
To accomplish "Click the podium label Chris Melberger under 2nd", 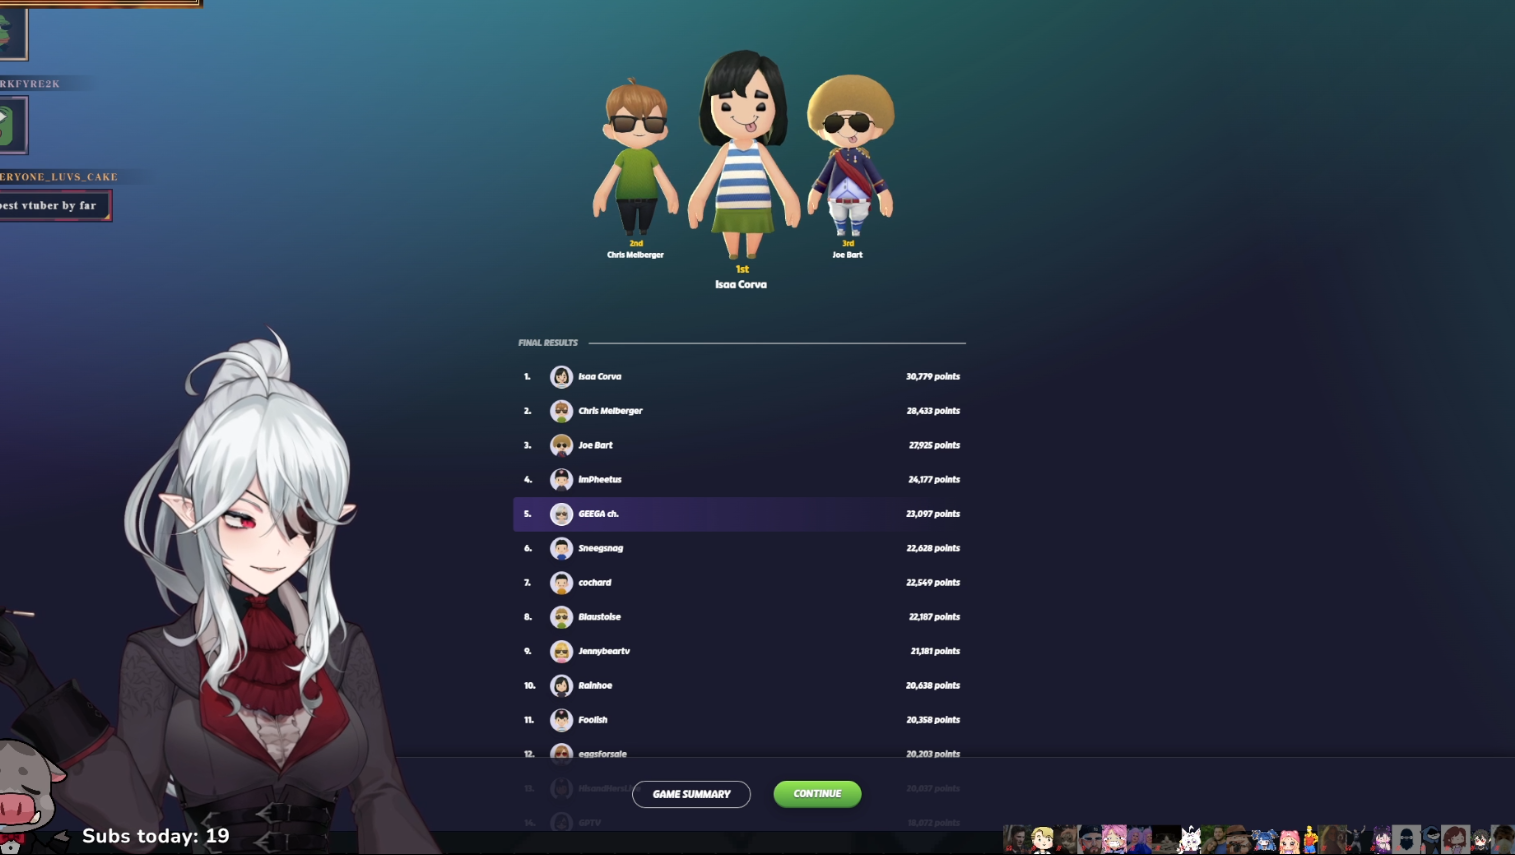I will point(635,255).
